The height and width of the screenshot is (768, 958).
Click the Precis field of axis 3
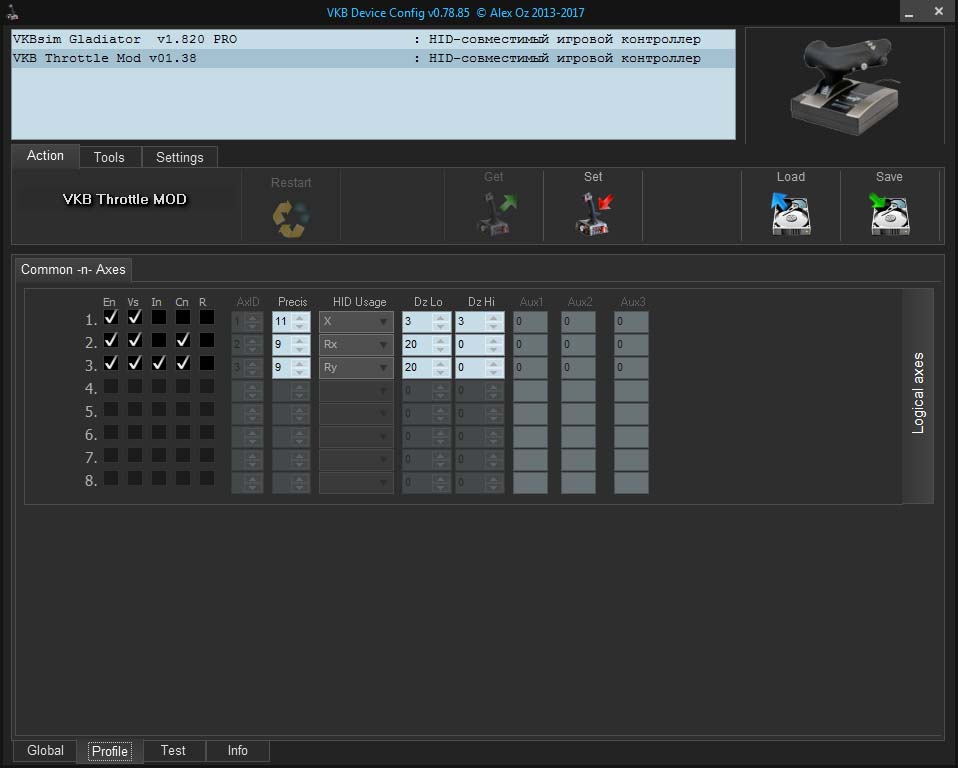coord(291,368)
